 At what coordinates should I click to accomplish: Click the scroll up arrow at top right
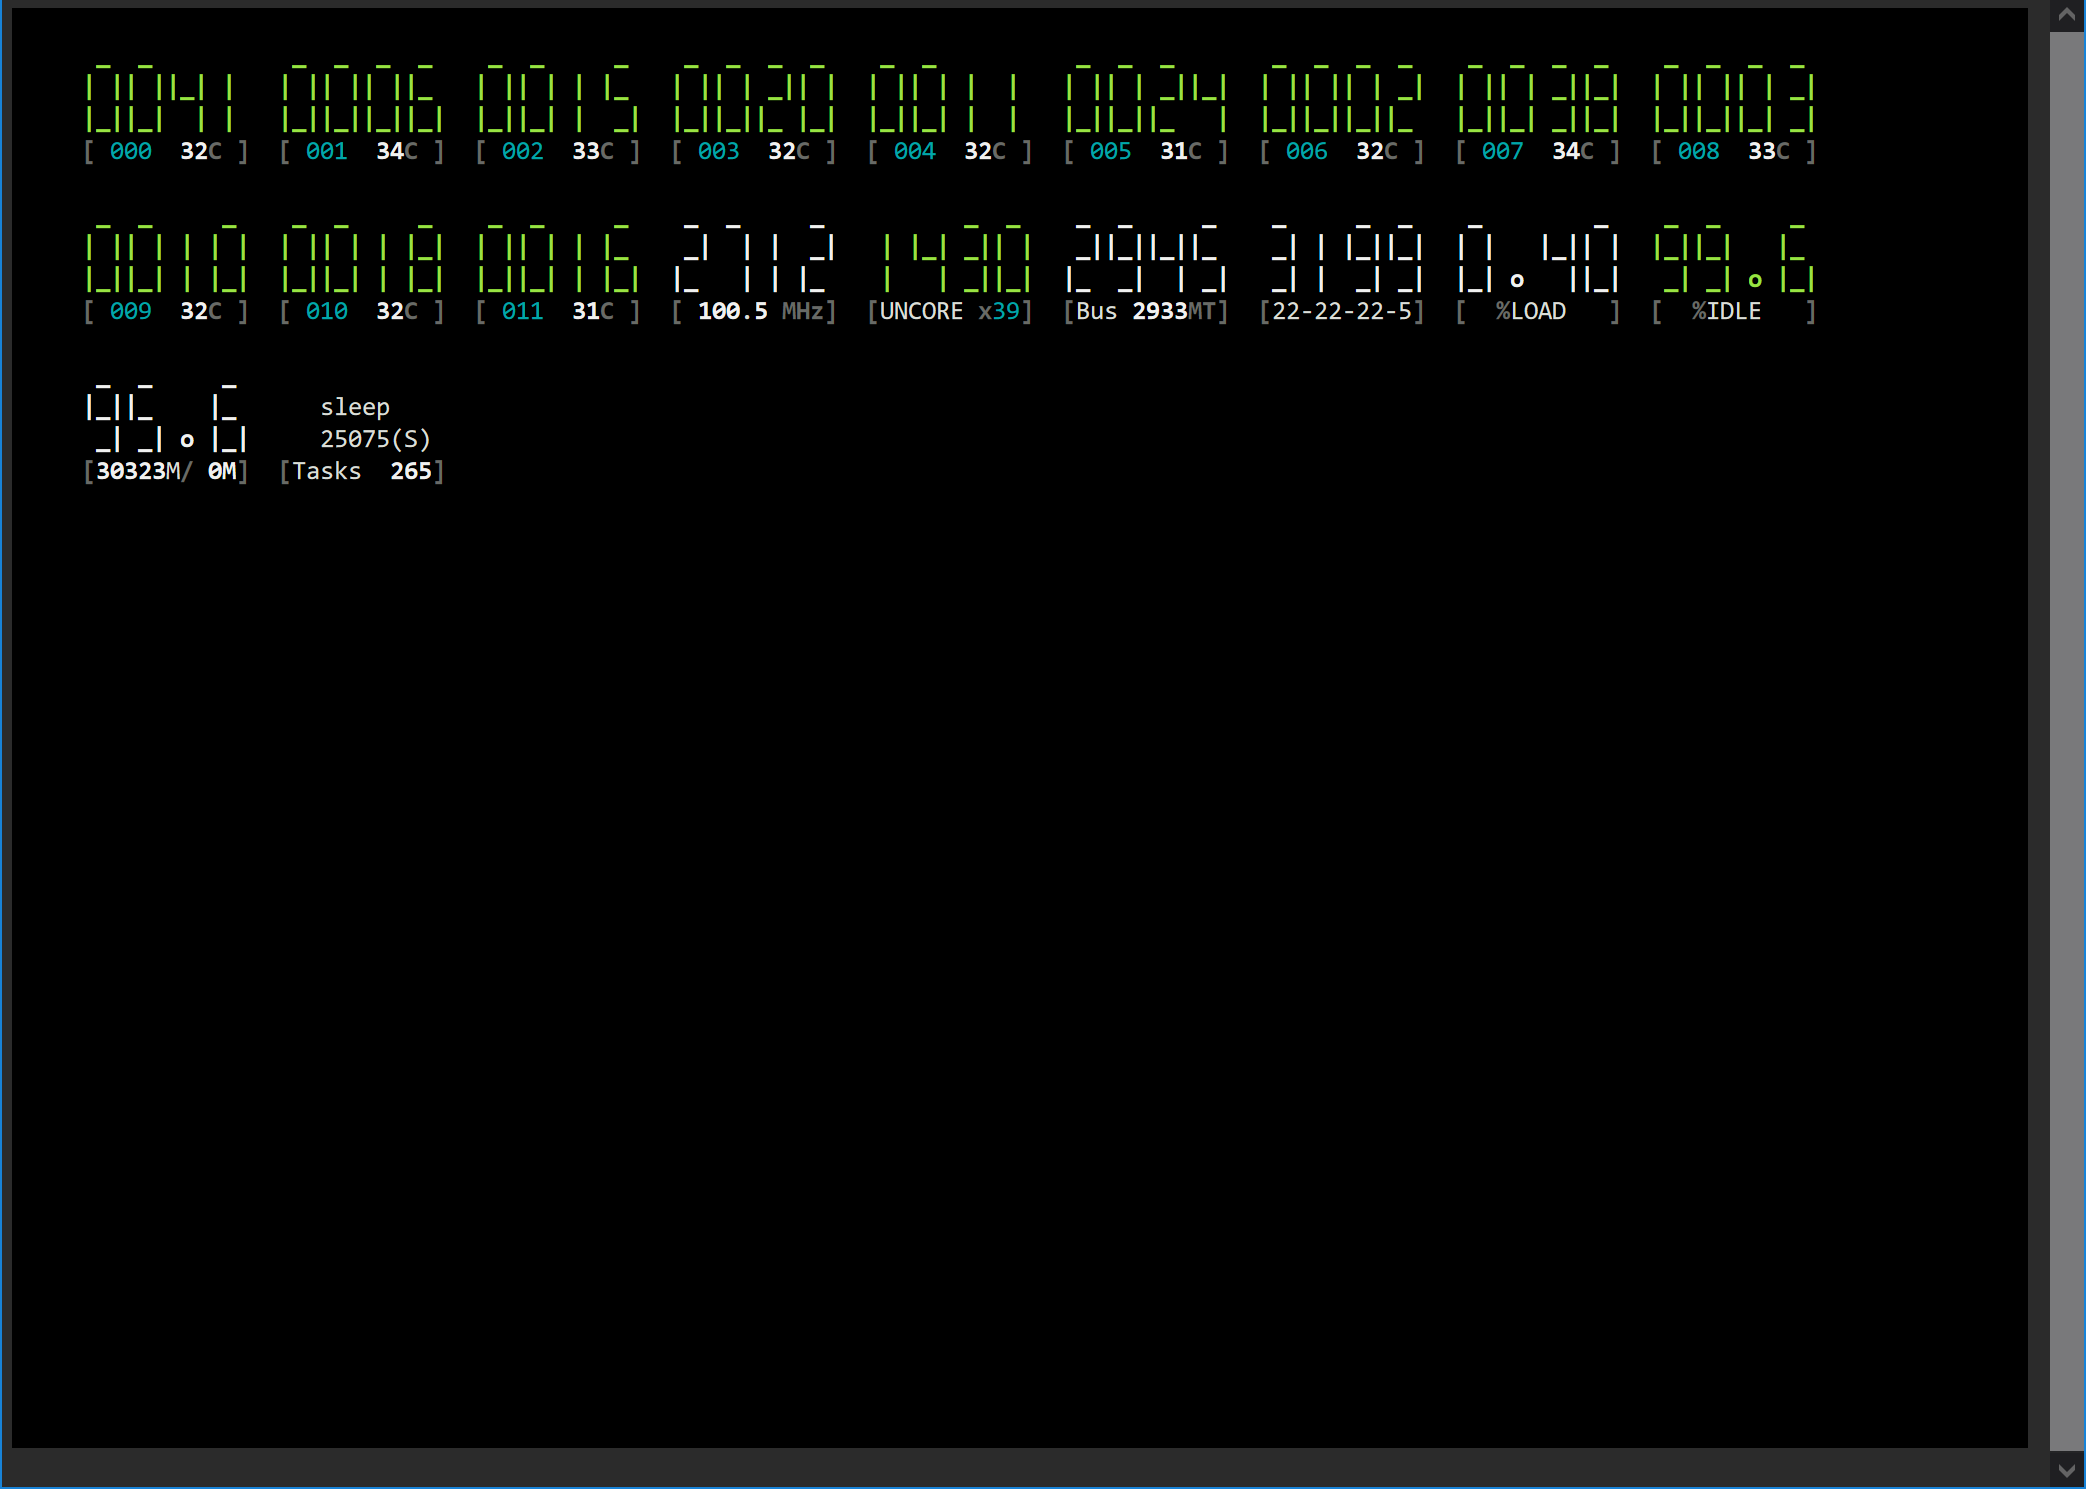[2066, 15]
